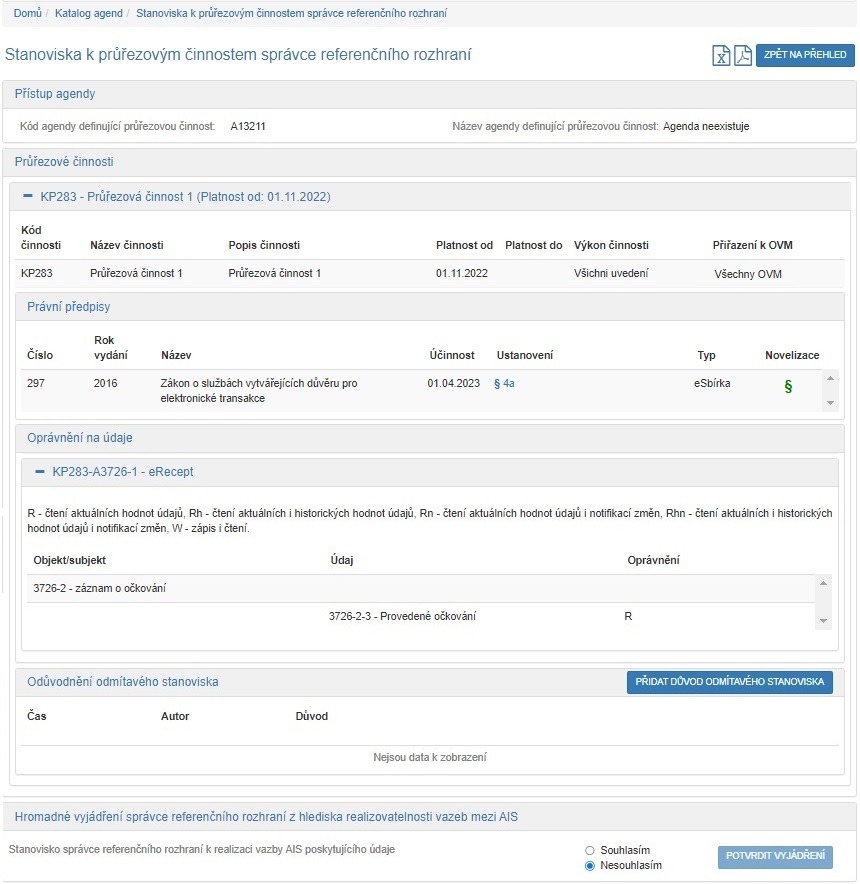Viewport: 860px width, 884px height.
Task: Export the page to Excel
Action: 721,56
